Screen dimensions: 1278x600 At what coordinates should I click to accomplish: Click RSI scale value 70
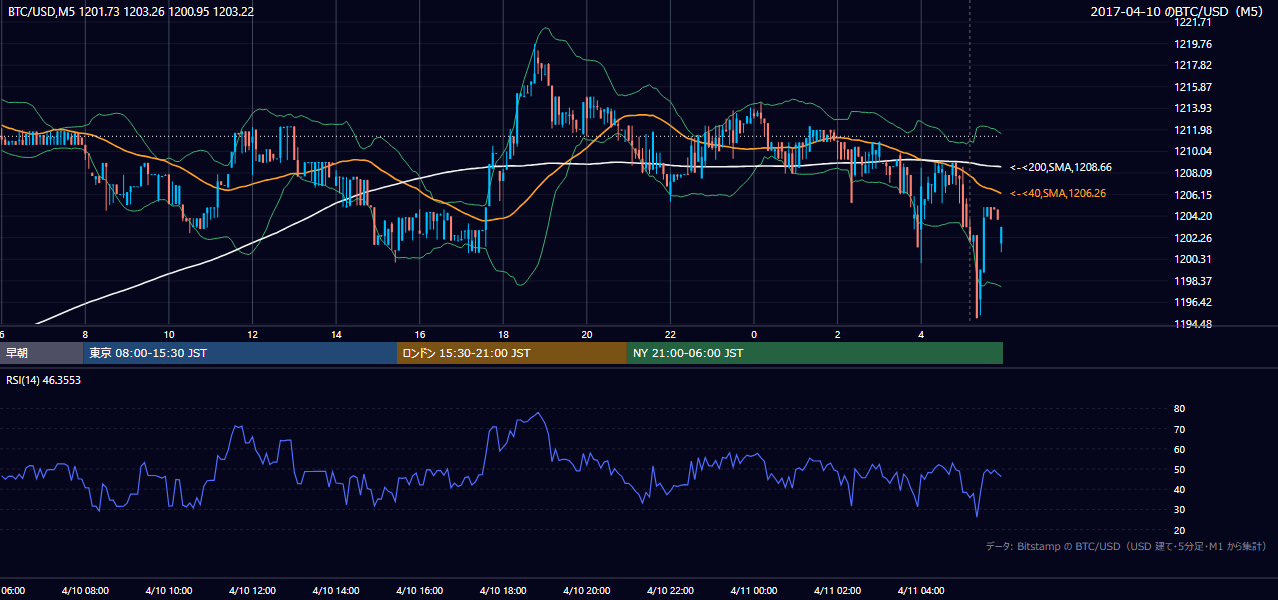(1180, 429)
